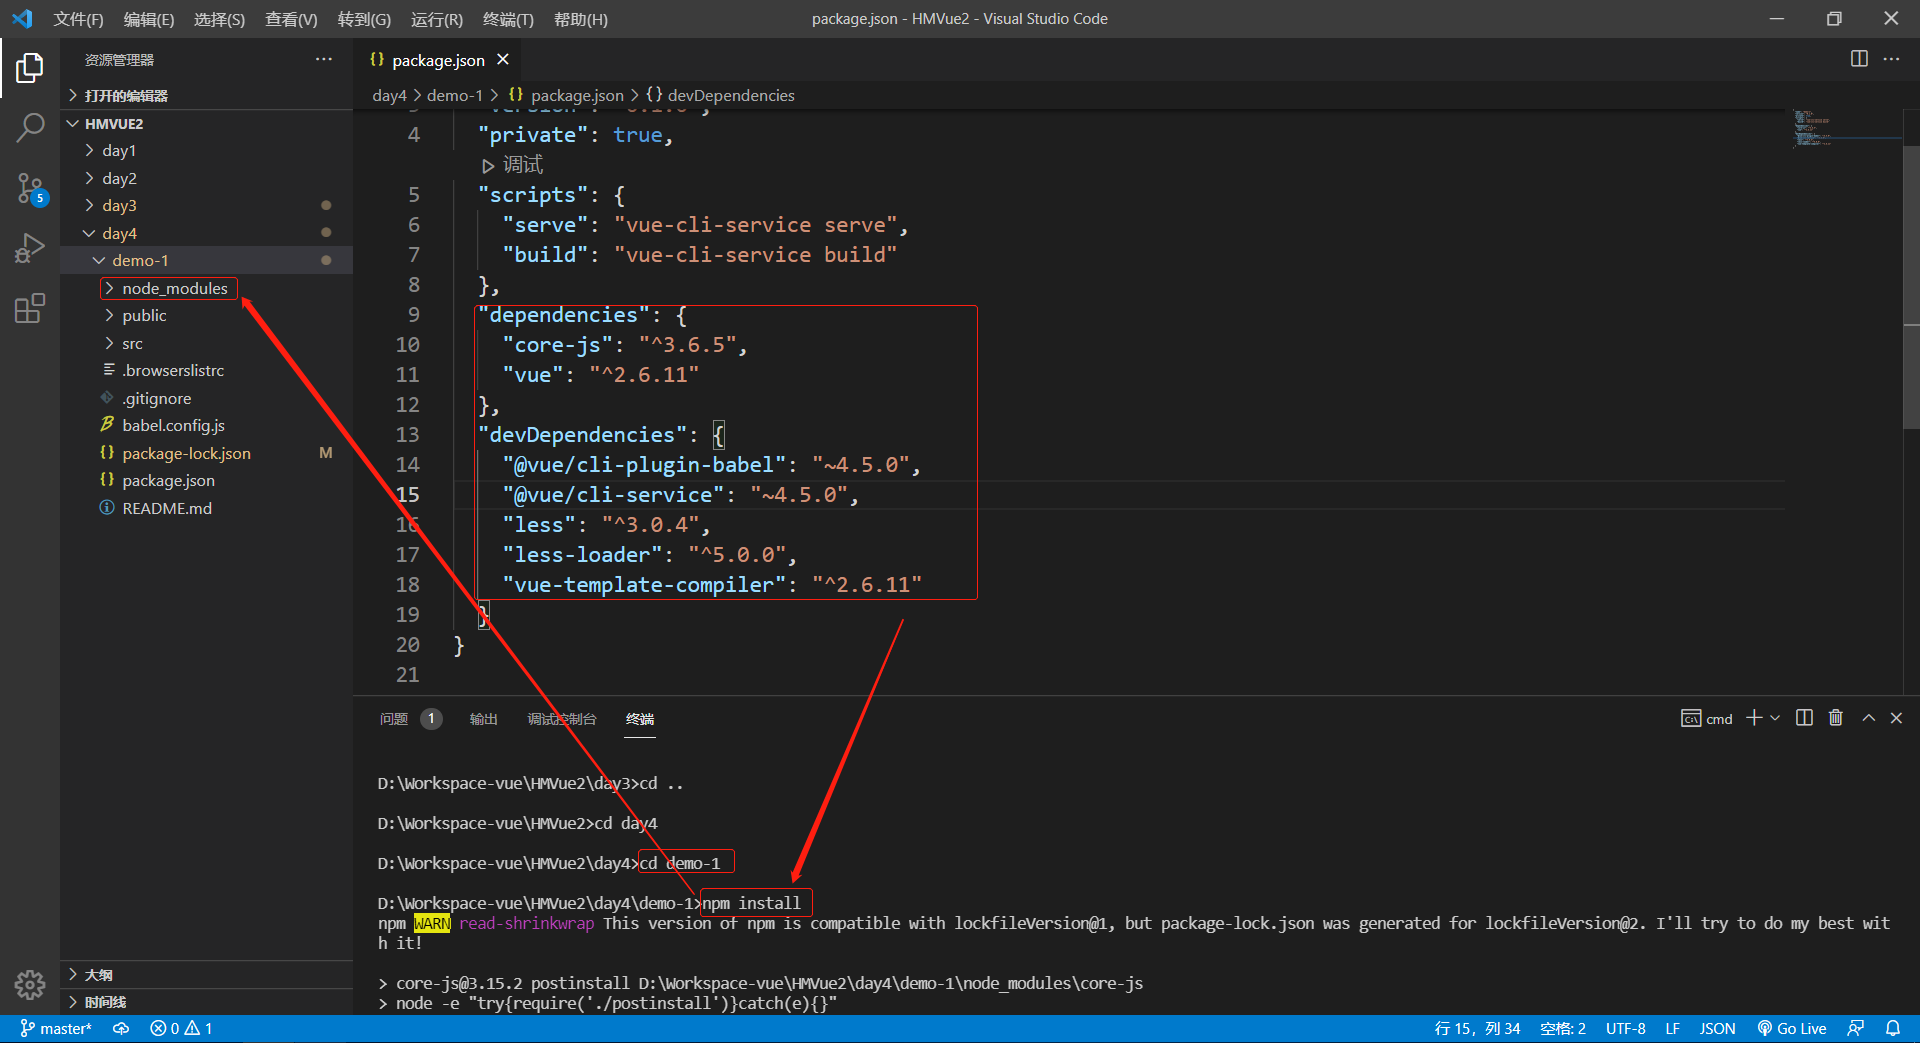Open the Search view in activity bar
Viewport: 1920px width, 1043px height.
tap(30, 127)
